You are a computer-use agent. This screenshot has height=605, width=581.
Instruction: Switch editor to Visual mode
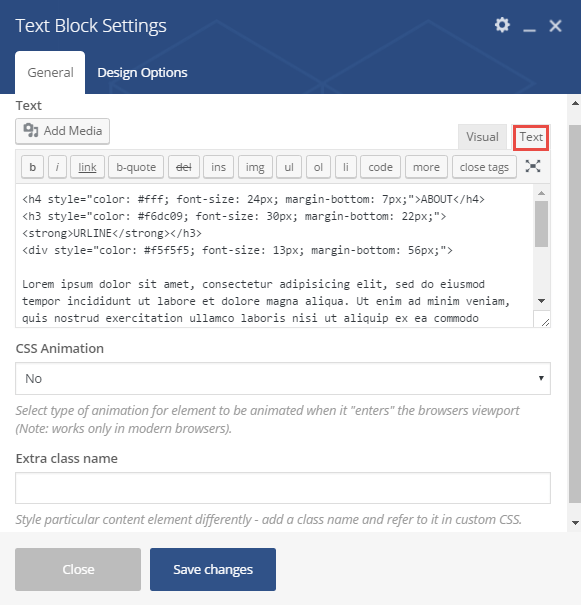[x=482, y=137]
